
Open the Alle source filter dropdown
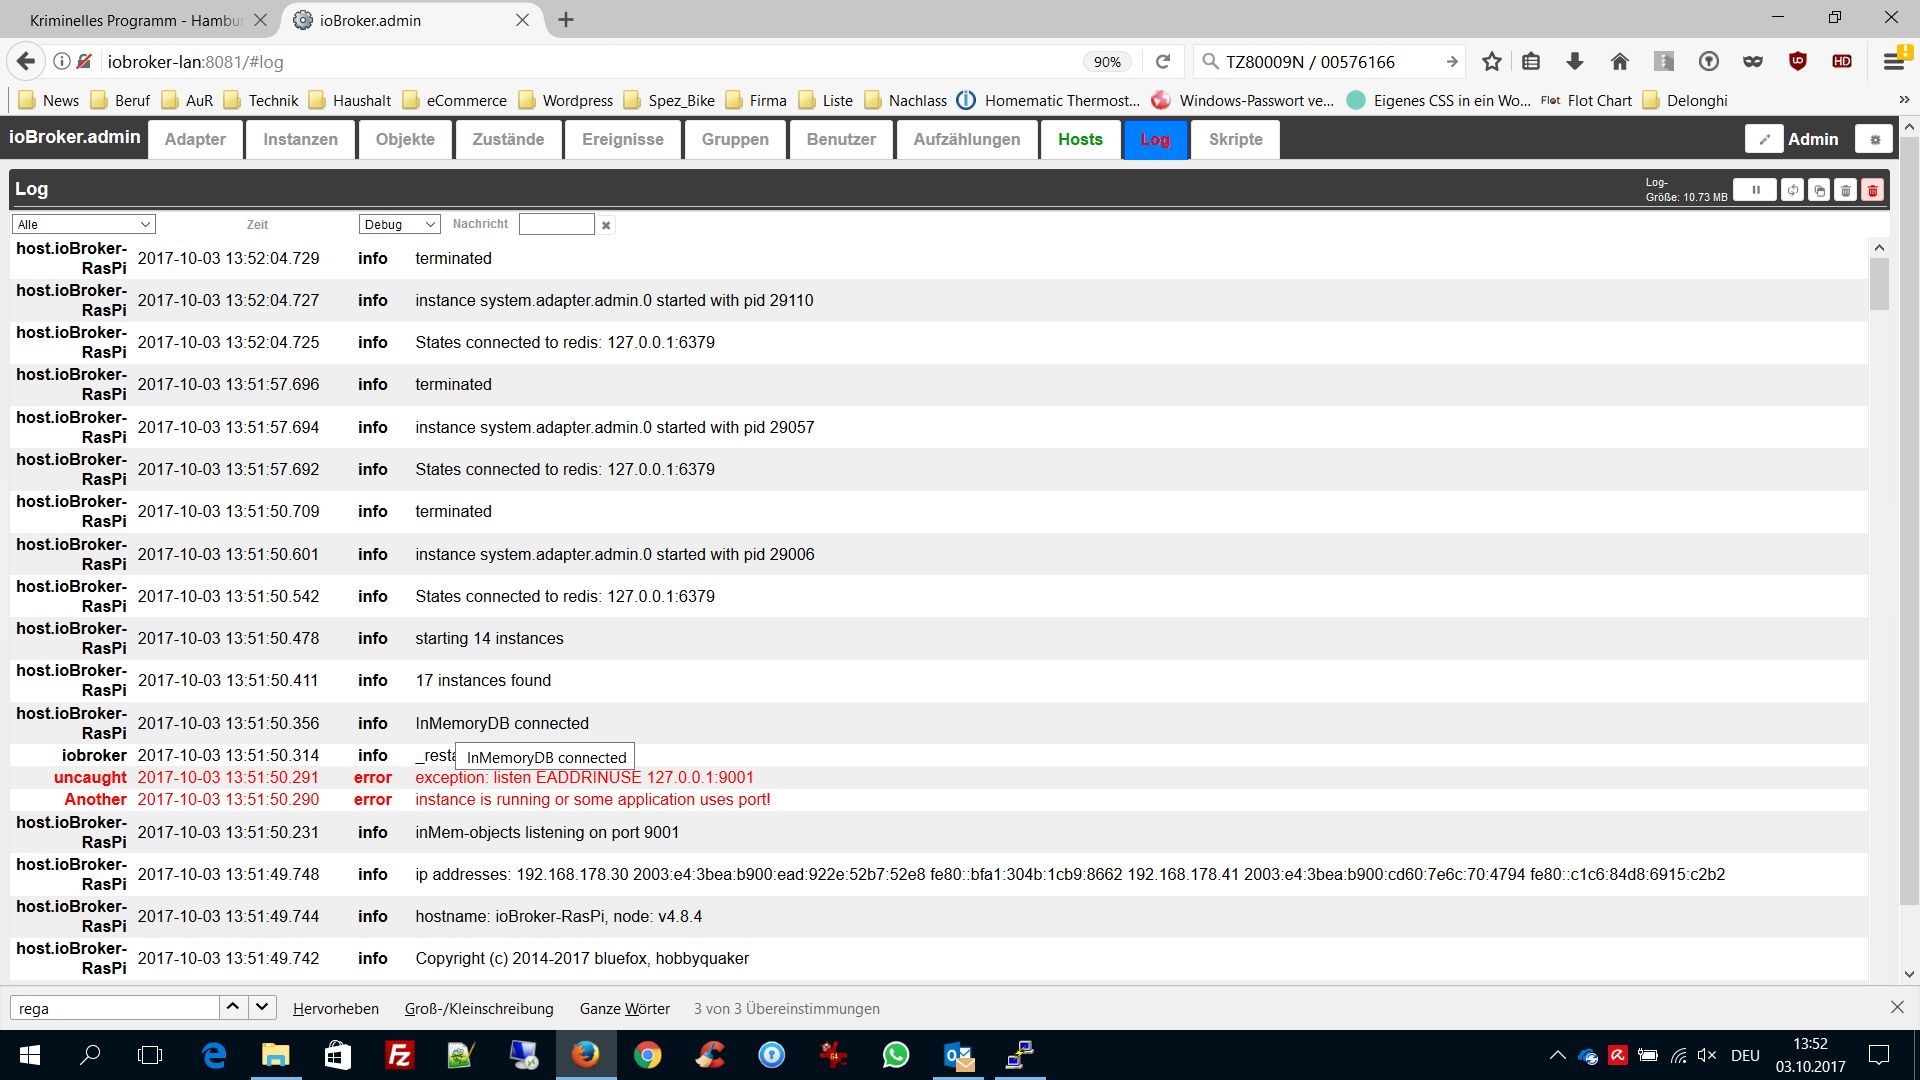point(84,224)
